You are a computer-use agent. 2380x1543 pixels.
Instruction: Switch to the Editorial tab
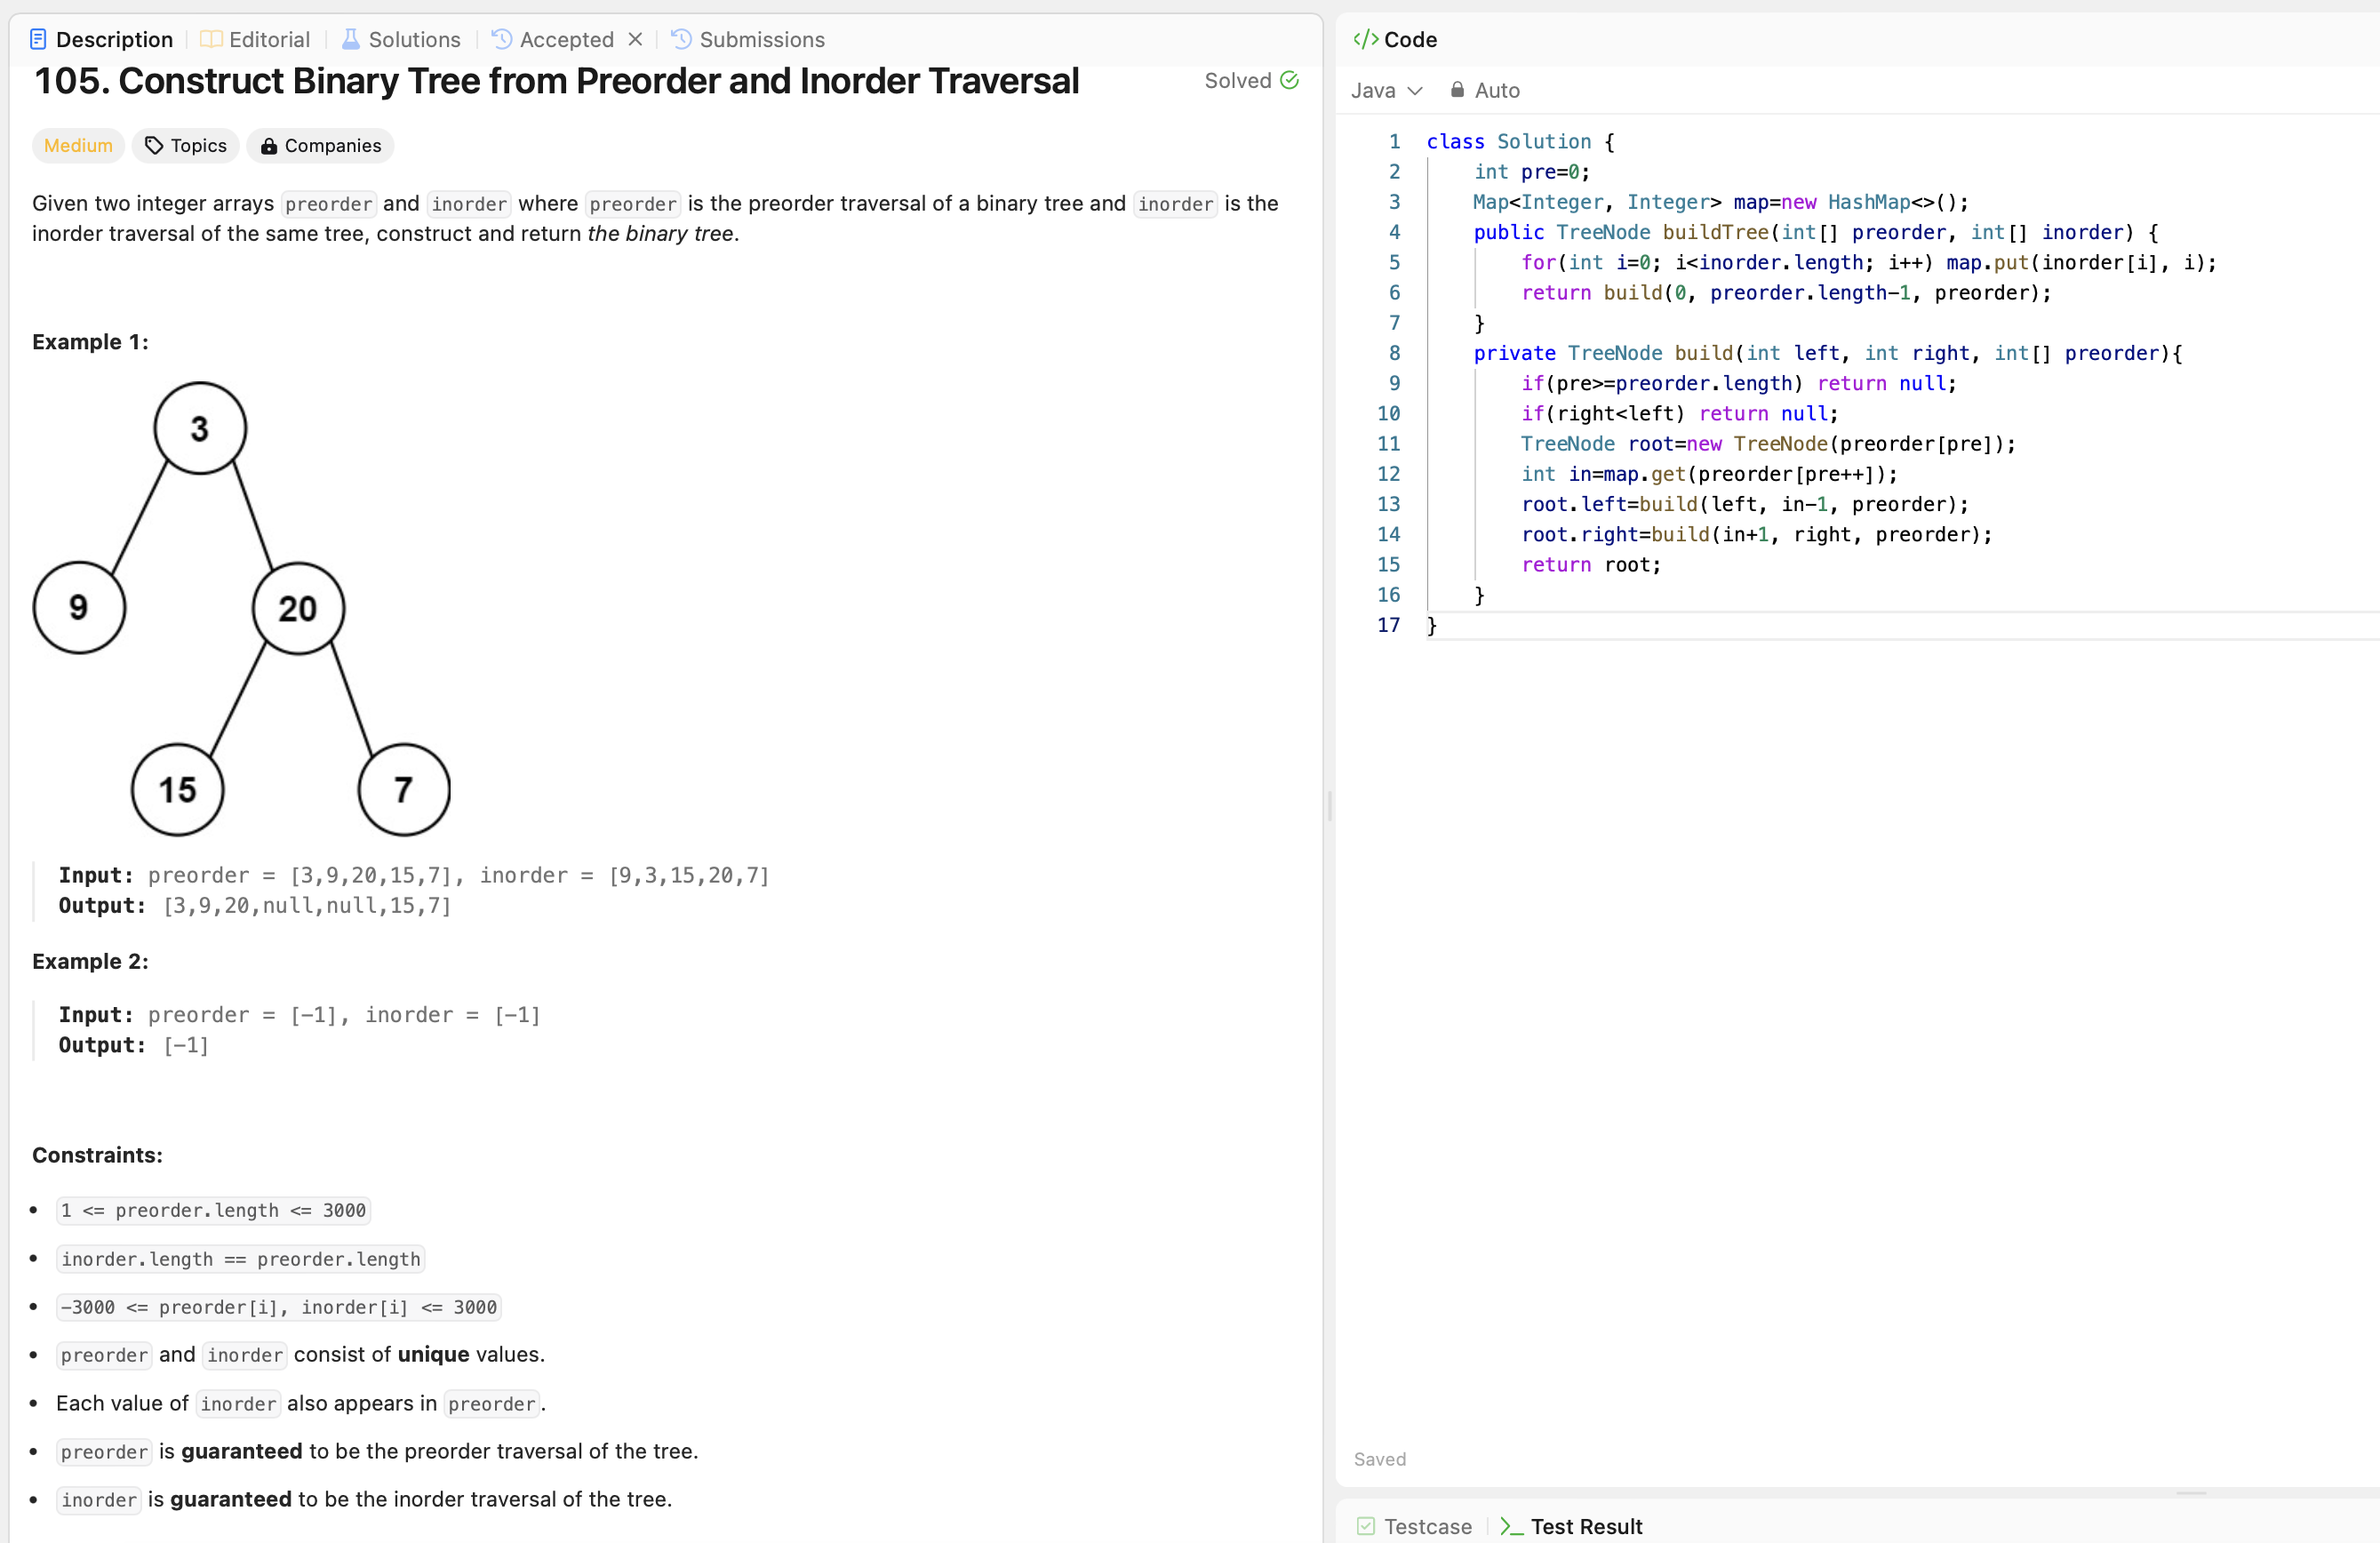(x=268, y=39)
